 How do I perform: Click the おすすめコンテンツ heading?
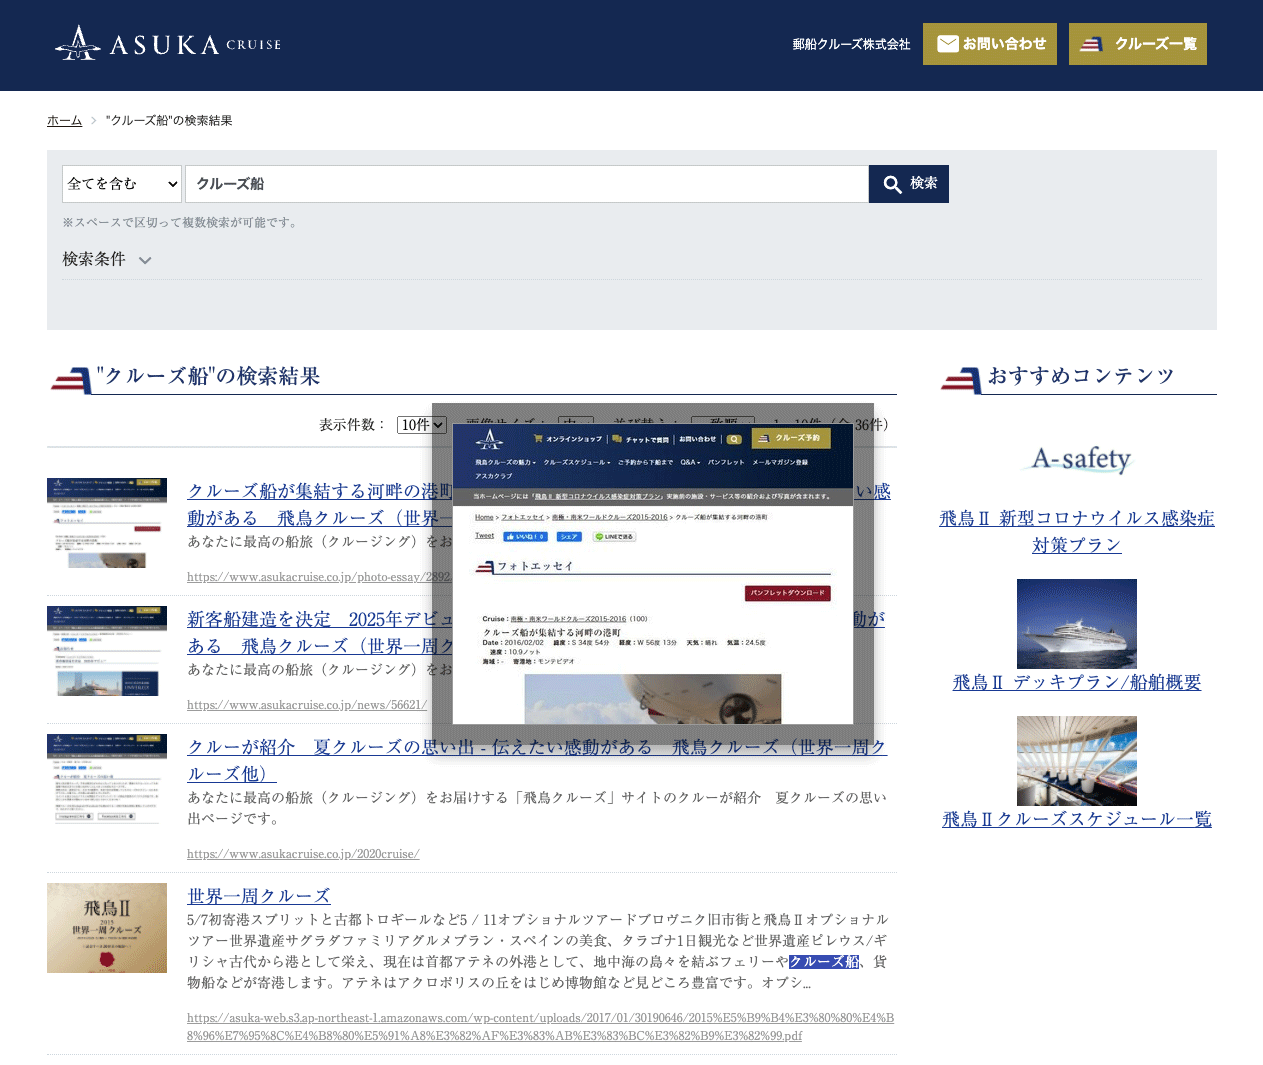(x=1081, y=376)
